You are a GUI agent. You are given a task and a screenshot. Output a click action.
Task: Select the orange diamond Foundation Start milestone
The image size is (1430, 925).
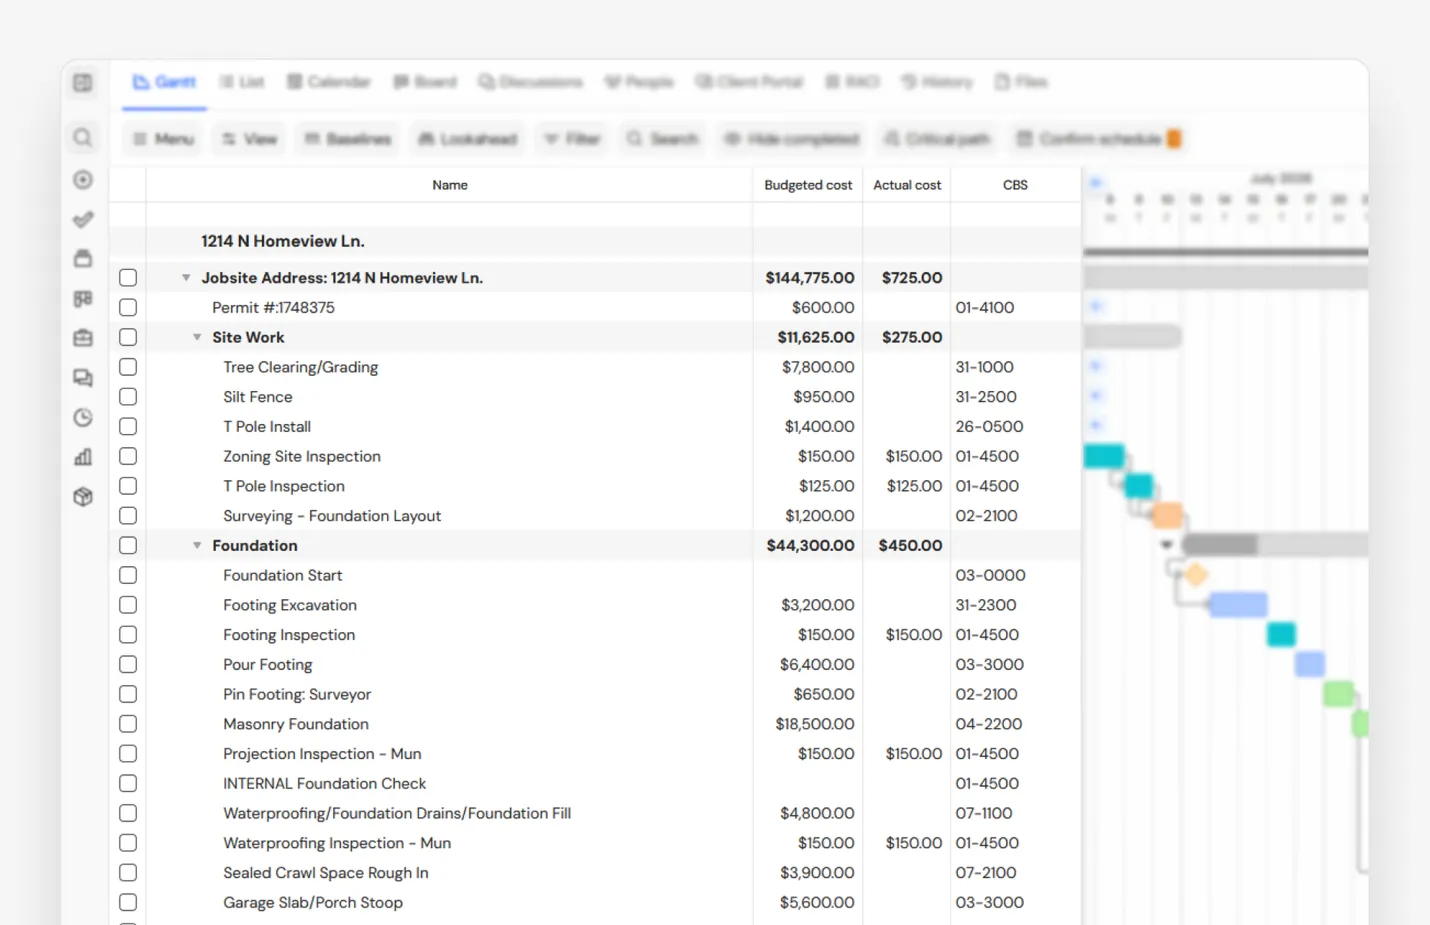point(1195,575)
